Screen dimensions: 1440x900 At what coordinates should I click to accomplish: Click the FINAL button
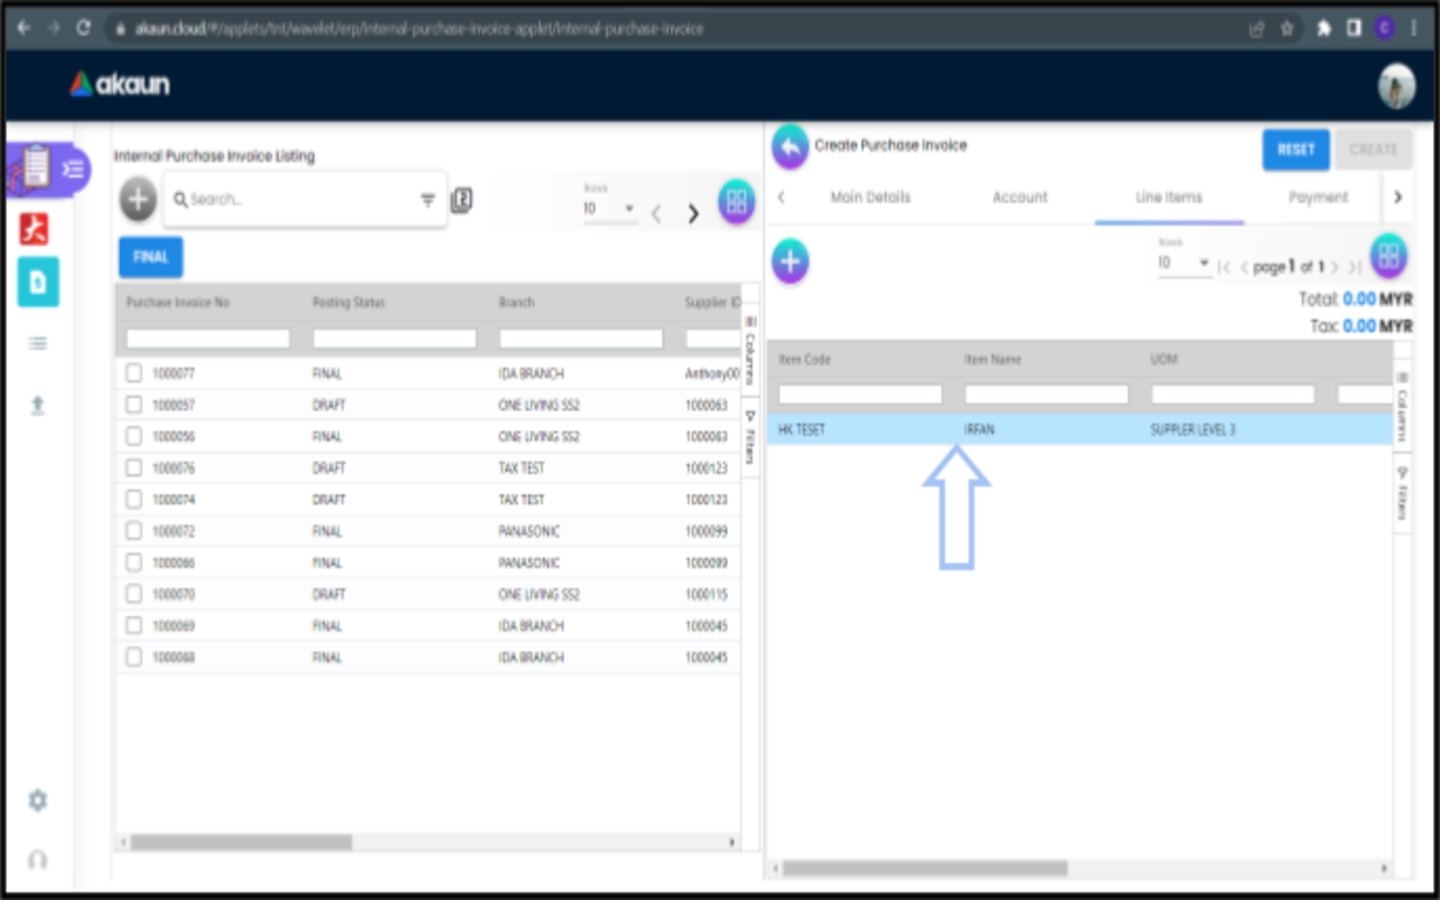(x=151, y=257)
